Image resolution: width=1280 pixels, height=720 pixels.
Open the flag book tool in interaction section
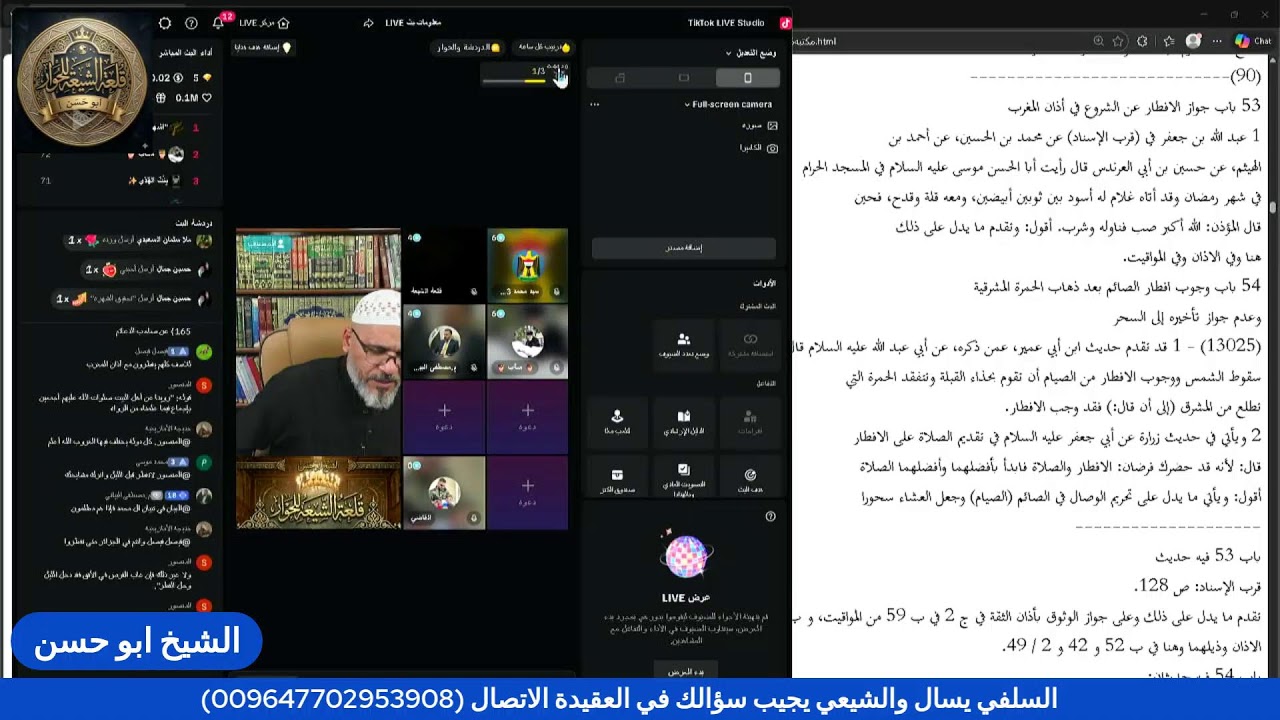pos(684,422)
